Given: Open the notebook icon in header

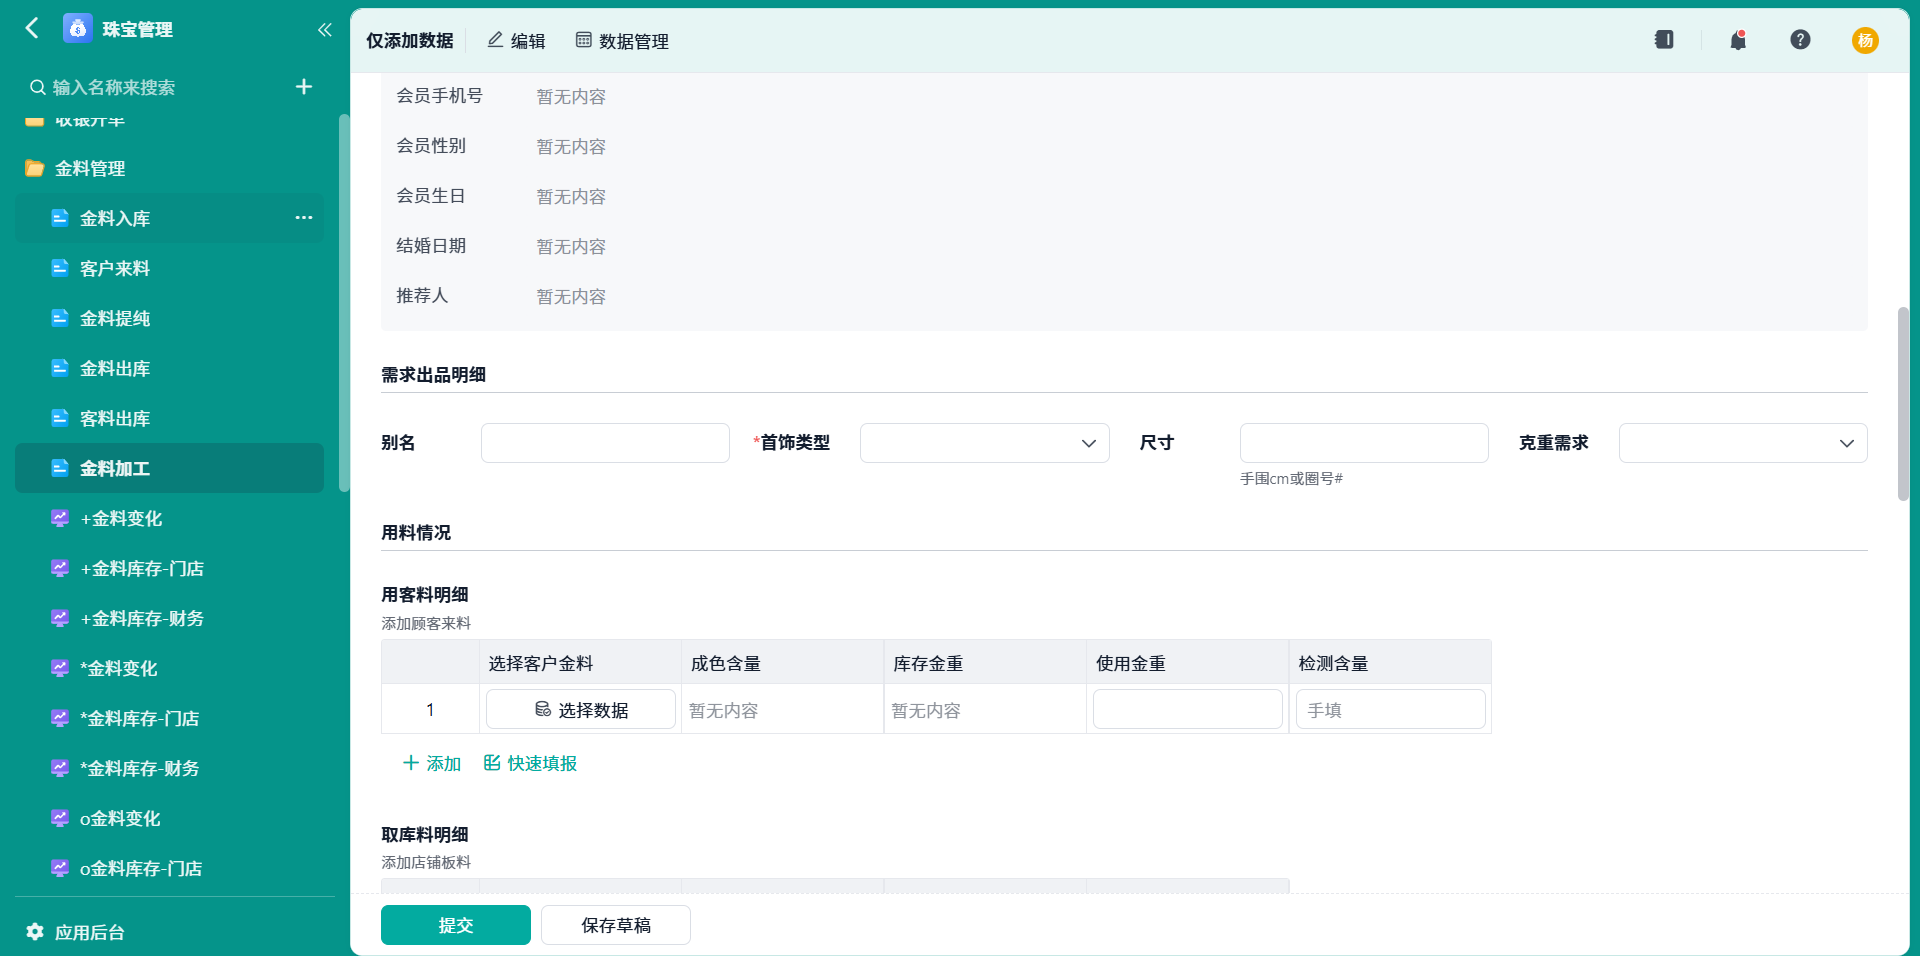Looking at the screenshot, I should (x=1664, y=40).
